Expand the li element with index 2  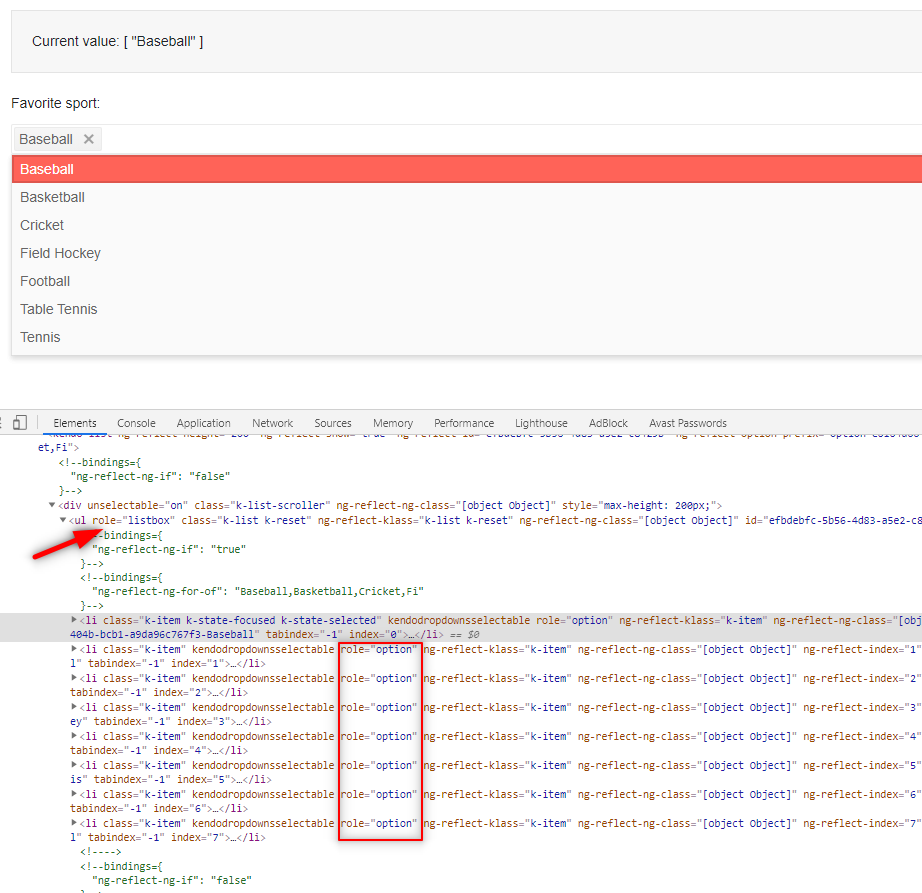(74, 677)
